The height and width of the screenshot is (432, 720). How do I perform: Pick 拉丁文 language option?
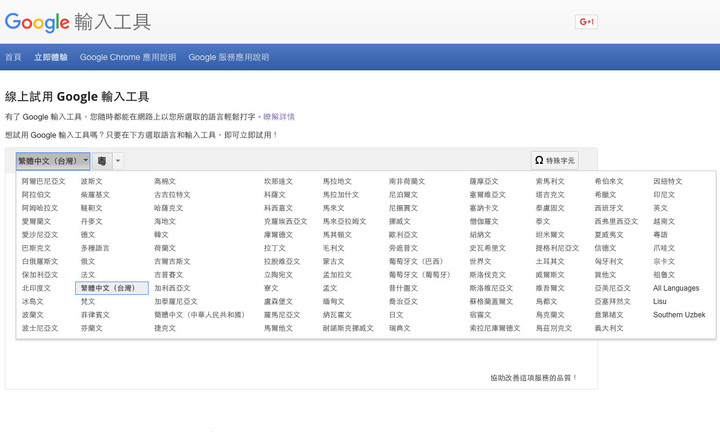coord(275,248)
